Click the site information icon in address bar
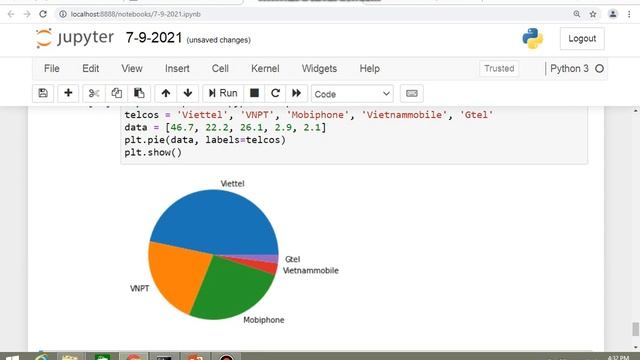640x360 pixels. (x=62, y=14)
